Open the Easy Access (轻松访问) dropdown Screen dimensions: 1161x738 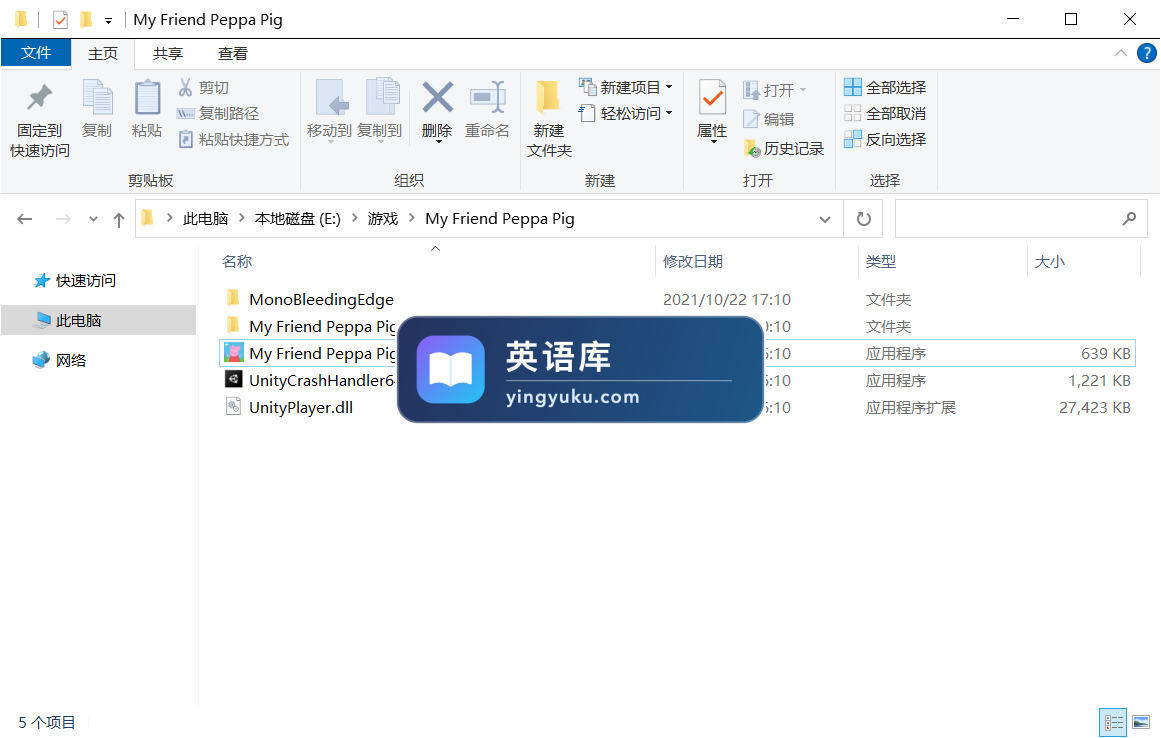click(x=626, y=113)
